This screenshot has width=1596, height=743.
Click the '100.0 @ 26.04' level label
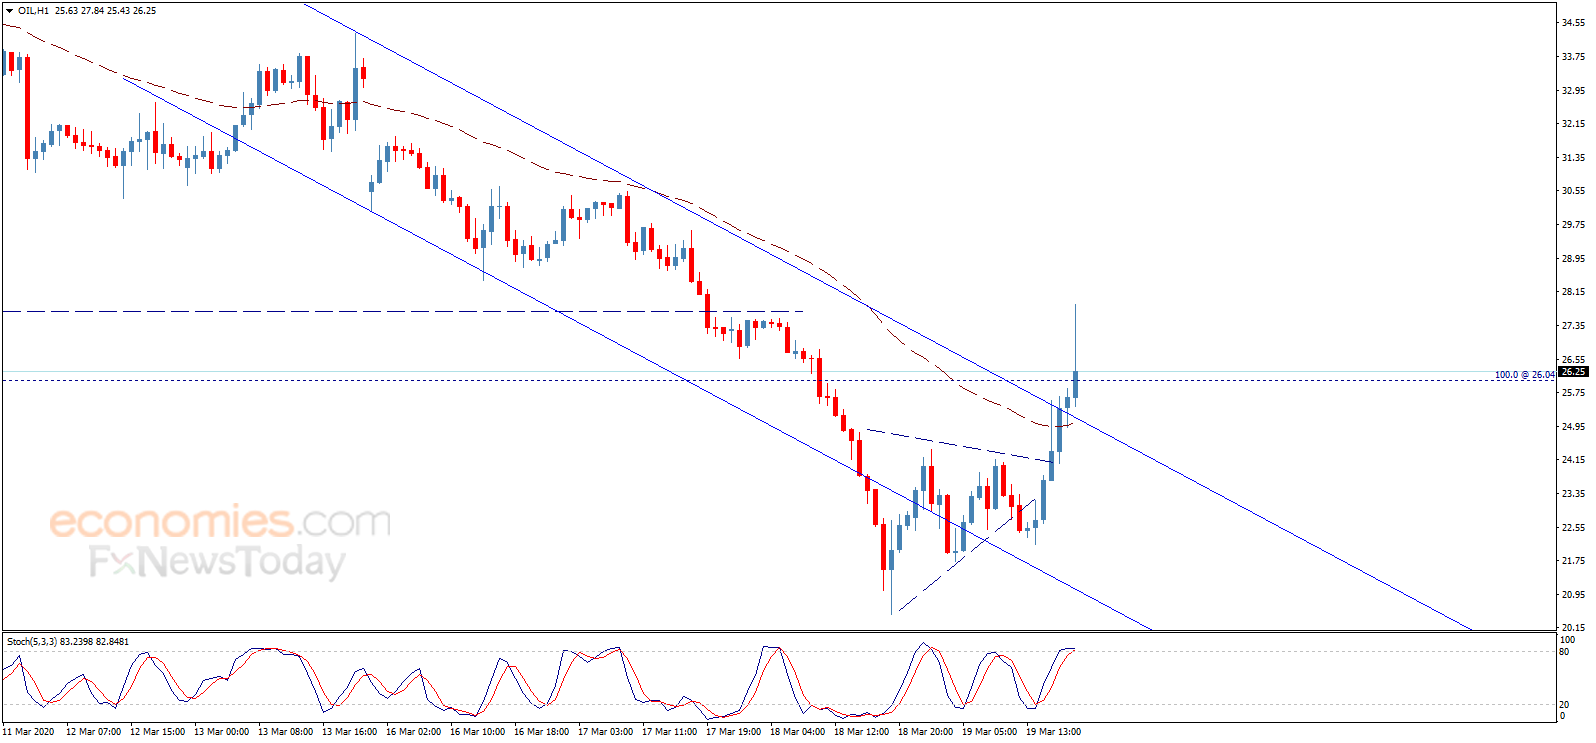[x=1524, y=375]
